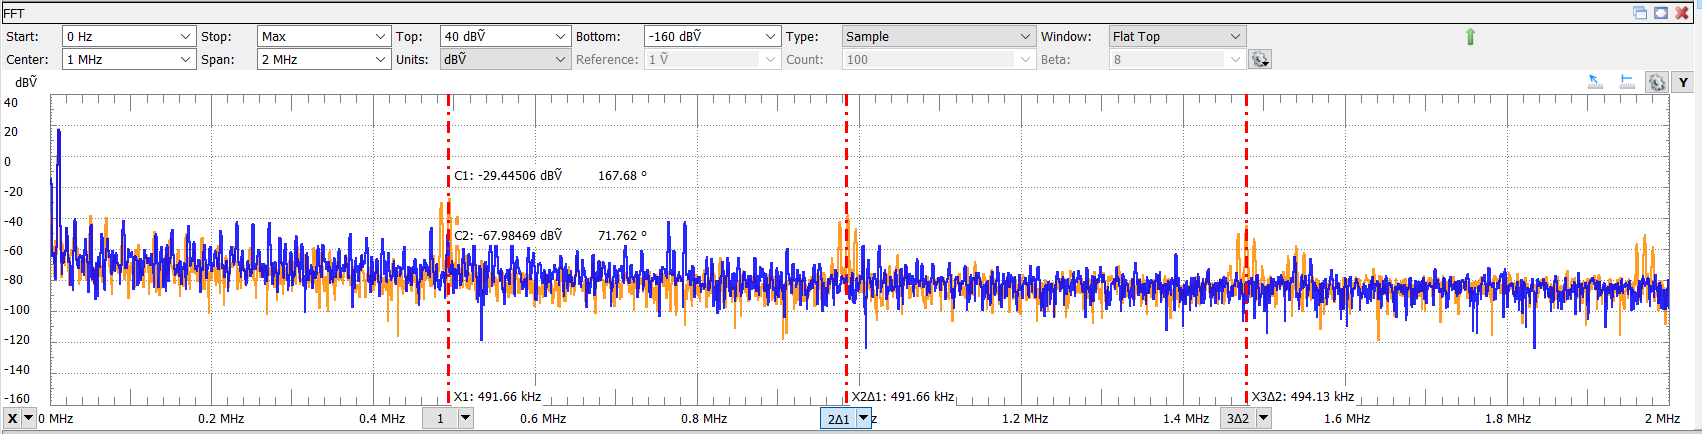Close the FFT panel with the red X
This screenshot has height=434, width=1702.
click(x=1682, y=13)
